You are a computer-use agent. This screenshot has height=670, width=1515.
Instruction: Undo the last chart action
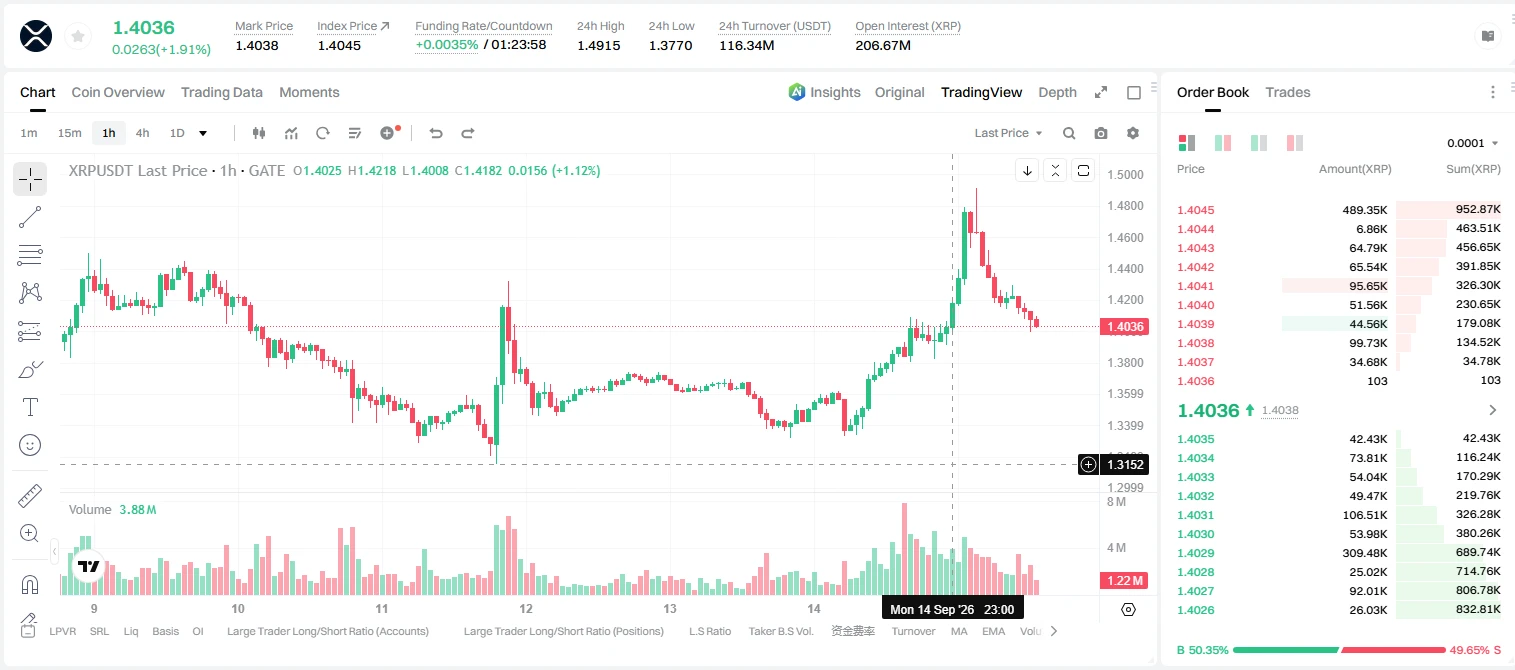(x=435, y=133)
